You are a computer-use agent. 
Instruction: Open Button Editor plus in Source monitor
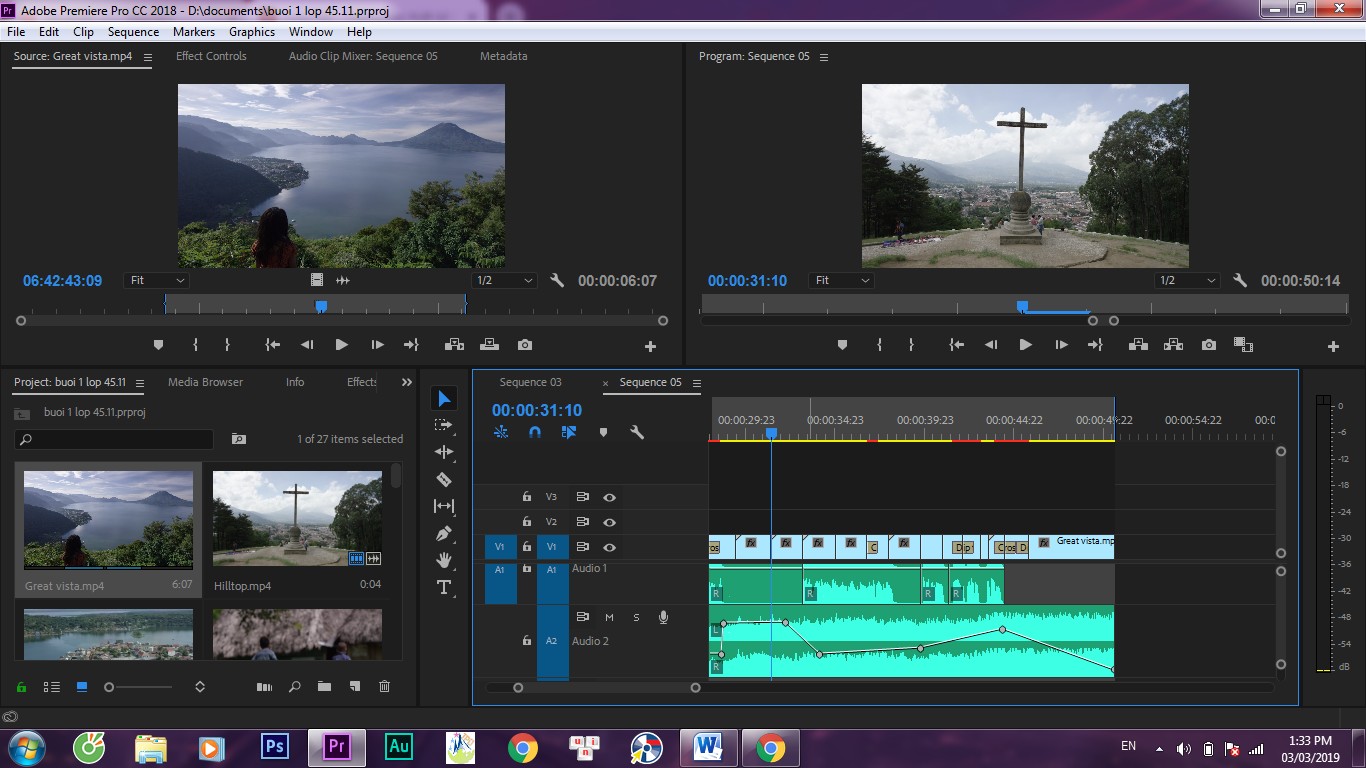[650, 346]
